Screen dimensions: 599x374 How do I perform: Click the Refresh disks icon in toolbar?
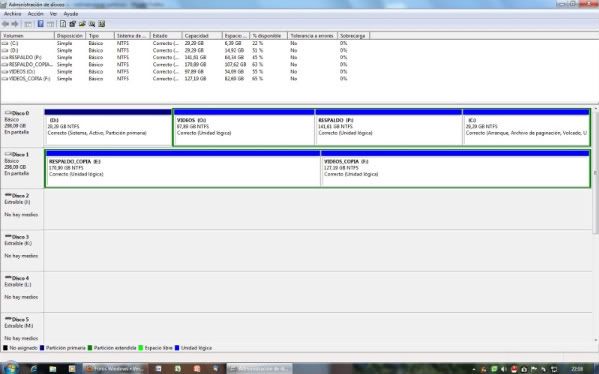72,24
